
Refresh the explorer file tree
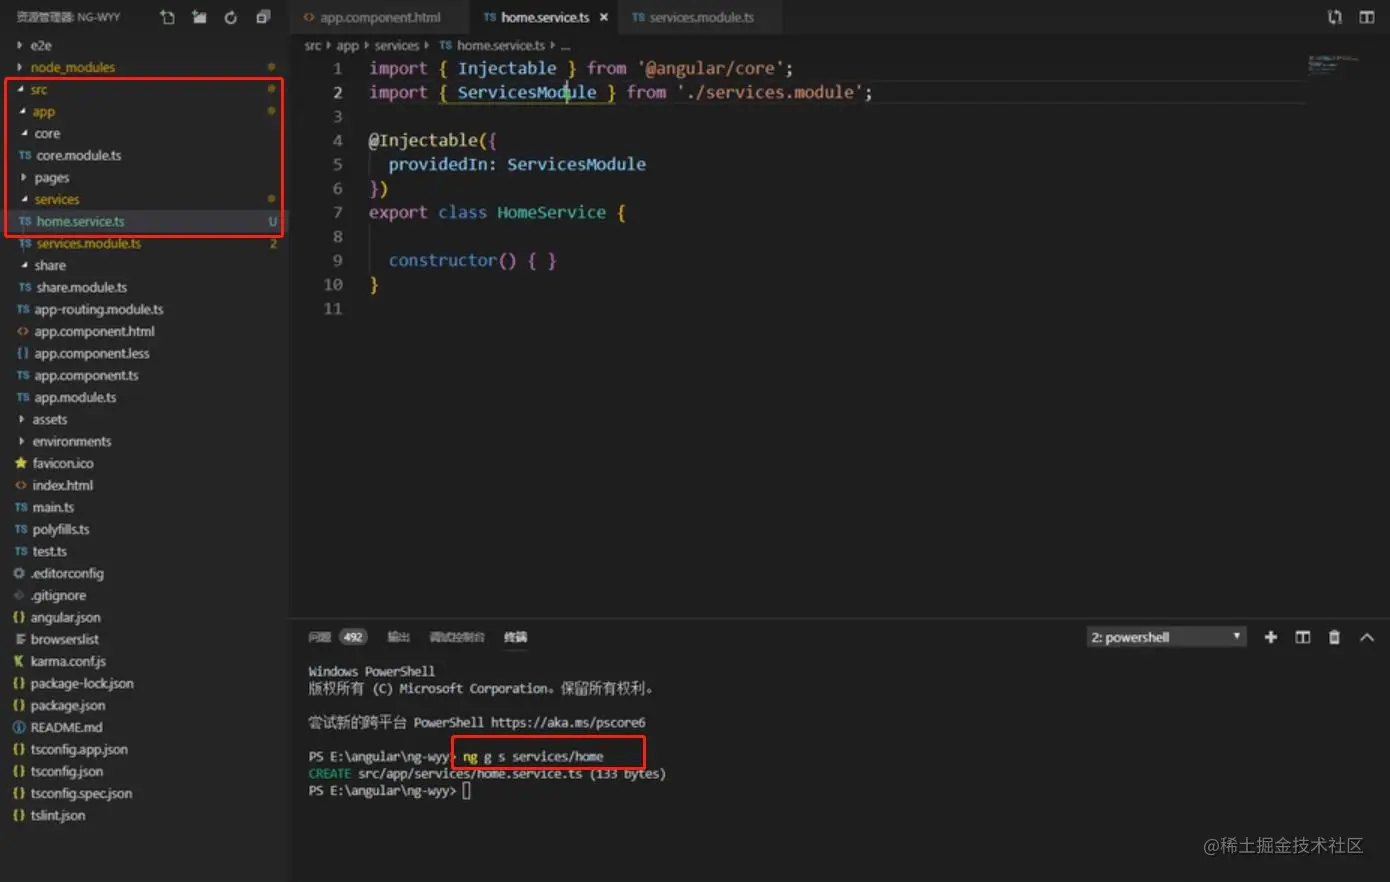click(x=231, y=17)
